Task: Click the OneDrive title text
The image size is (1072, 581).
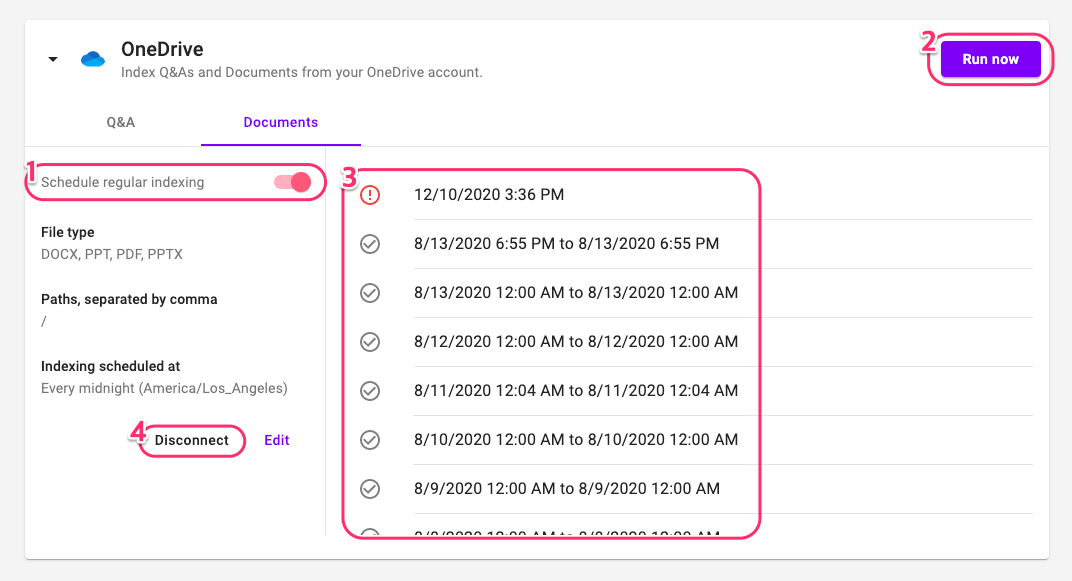Action: [162, 49]
